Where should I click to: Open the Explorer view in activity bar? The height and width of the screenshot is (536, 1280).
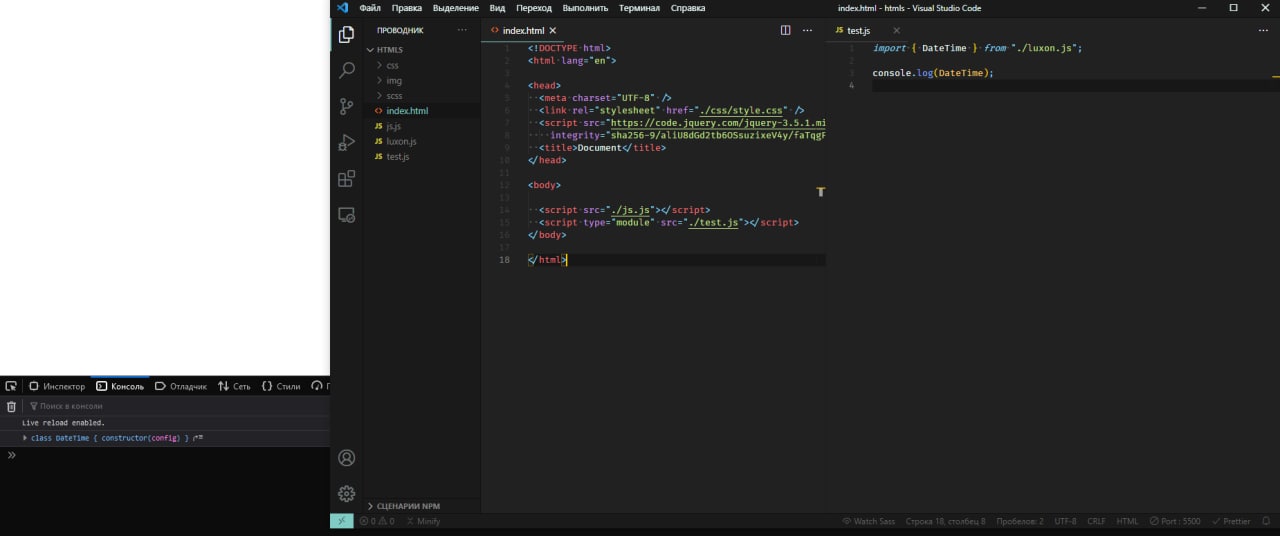[x=346, y=35]
